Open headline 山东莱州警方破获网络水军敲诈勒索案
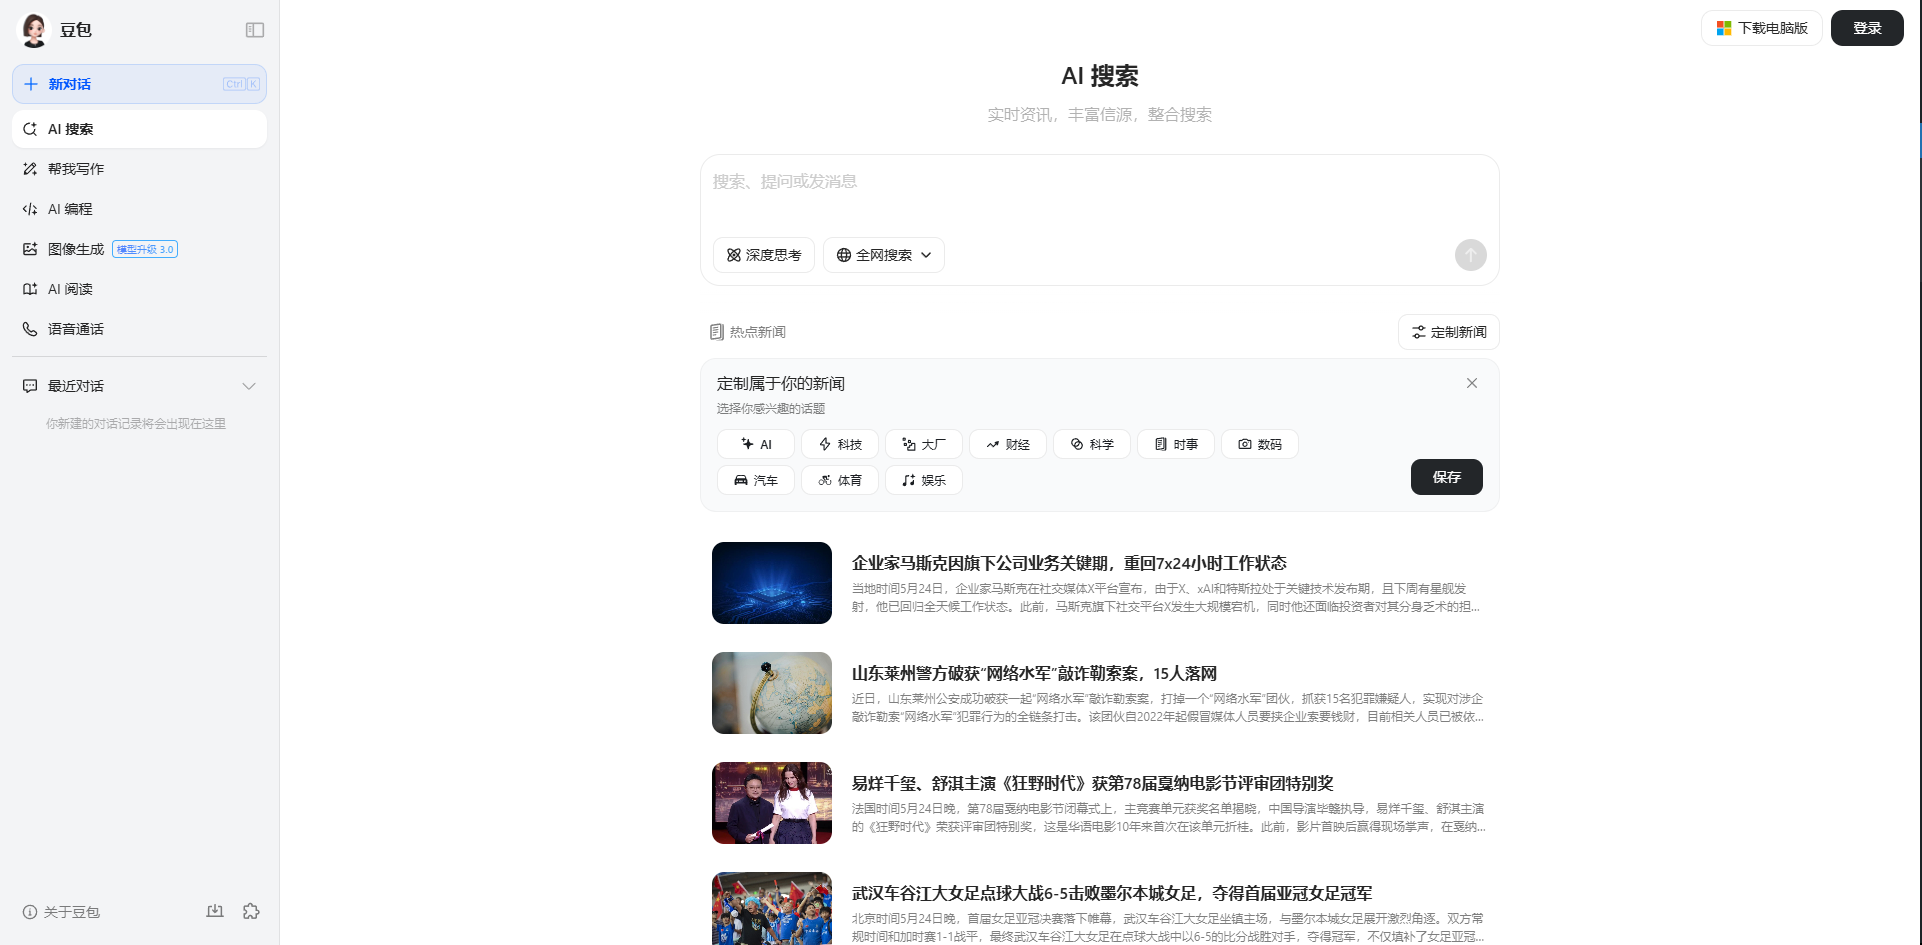This screenshot has width=1922, height=945. click(x=1034, y=673)
